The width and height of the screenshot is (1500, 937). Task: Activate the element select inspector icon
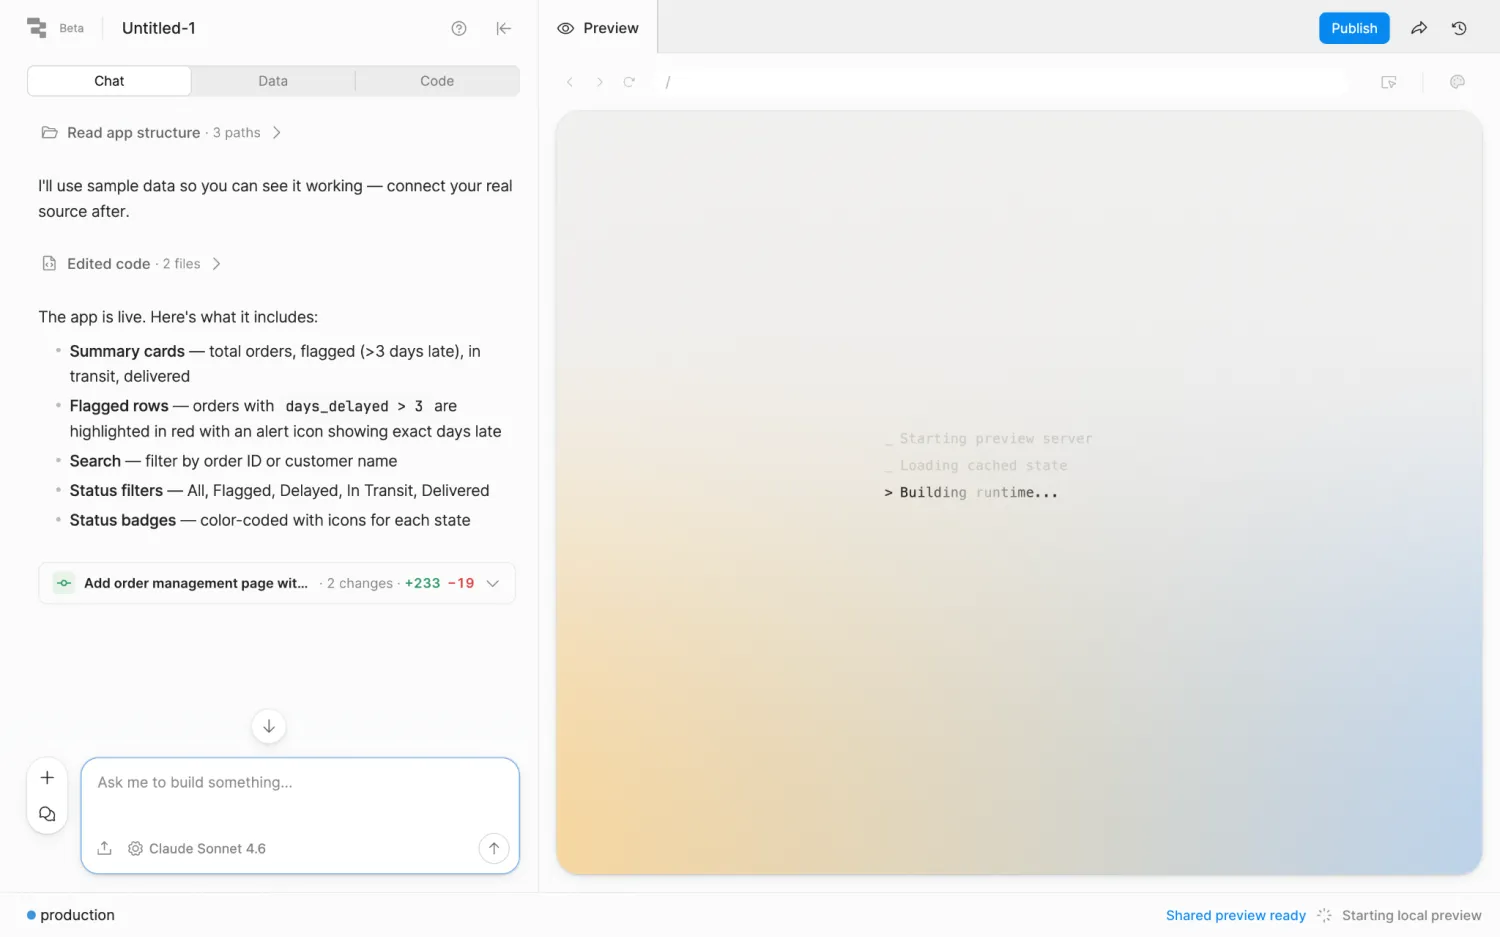1388,82
